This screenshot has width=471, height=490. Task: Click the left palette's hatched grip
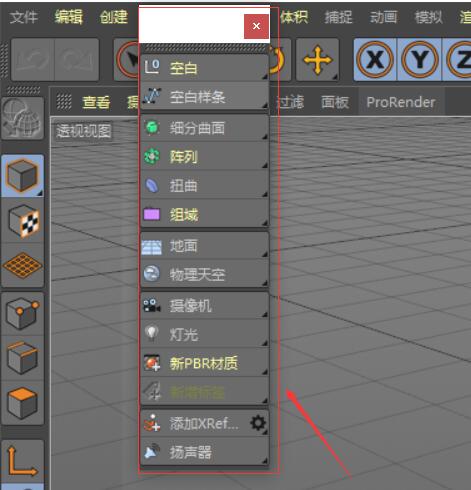[23, 90]
